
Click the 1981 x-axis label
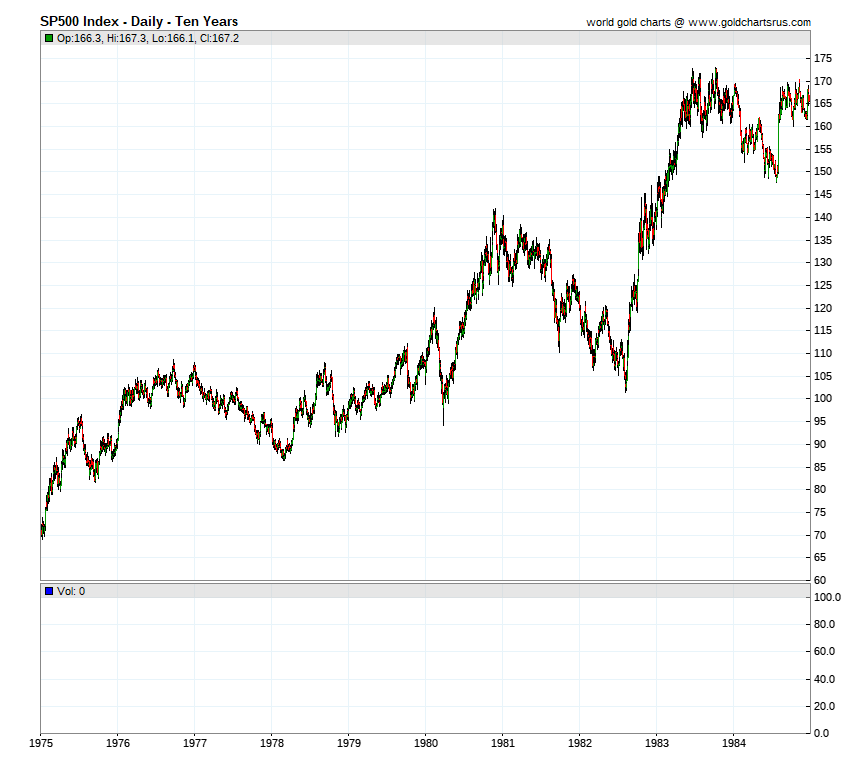[x=503, y=743]
